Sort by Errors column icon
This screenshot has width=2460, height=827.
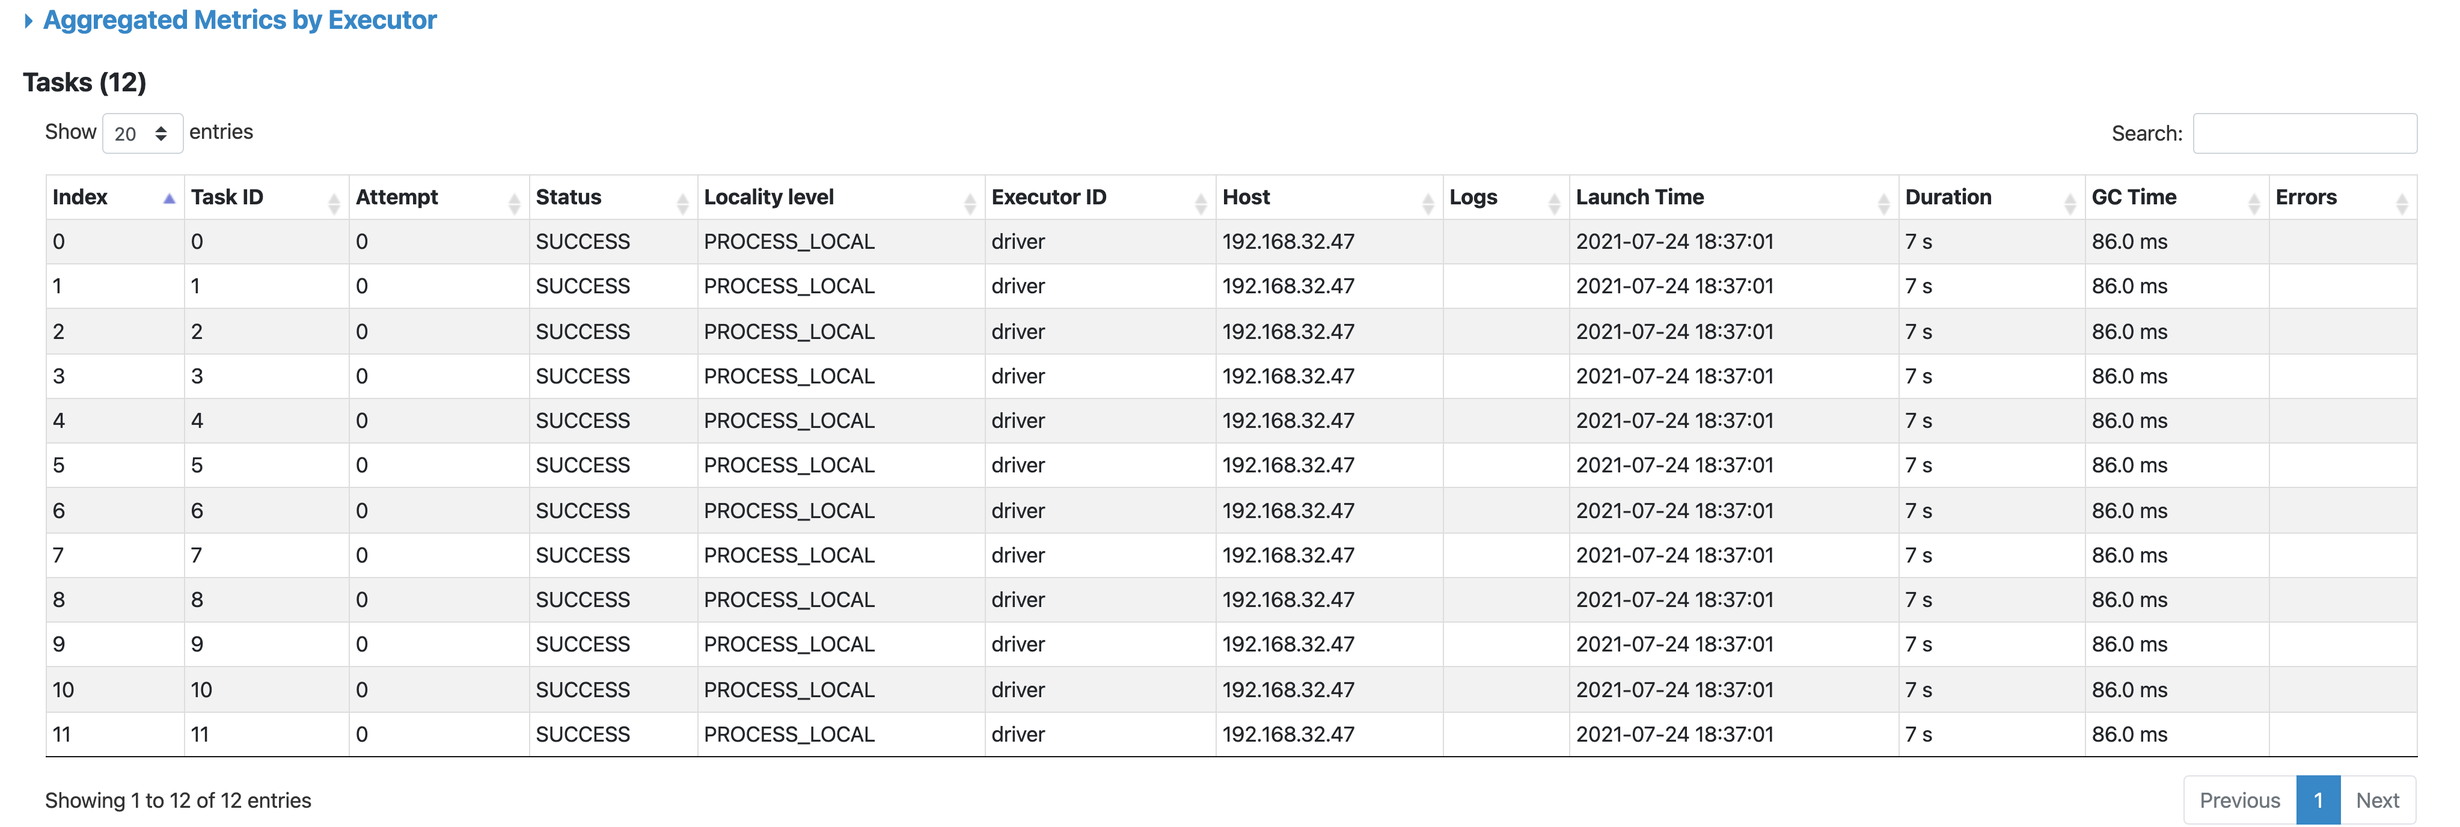coord(2401,203)
